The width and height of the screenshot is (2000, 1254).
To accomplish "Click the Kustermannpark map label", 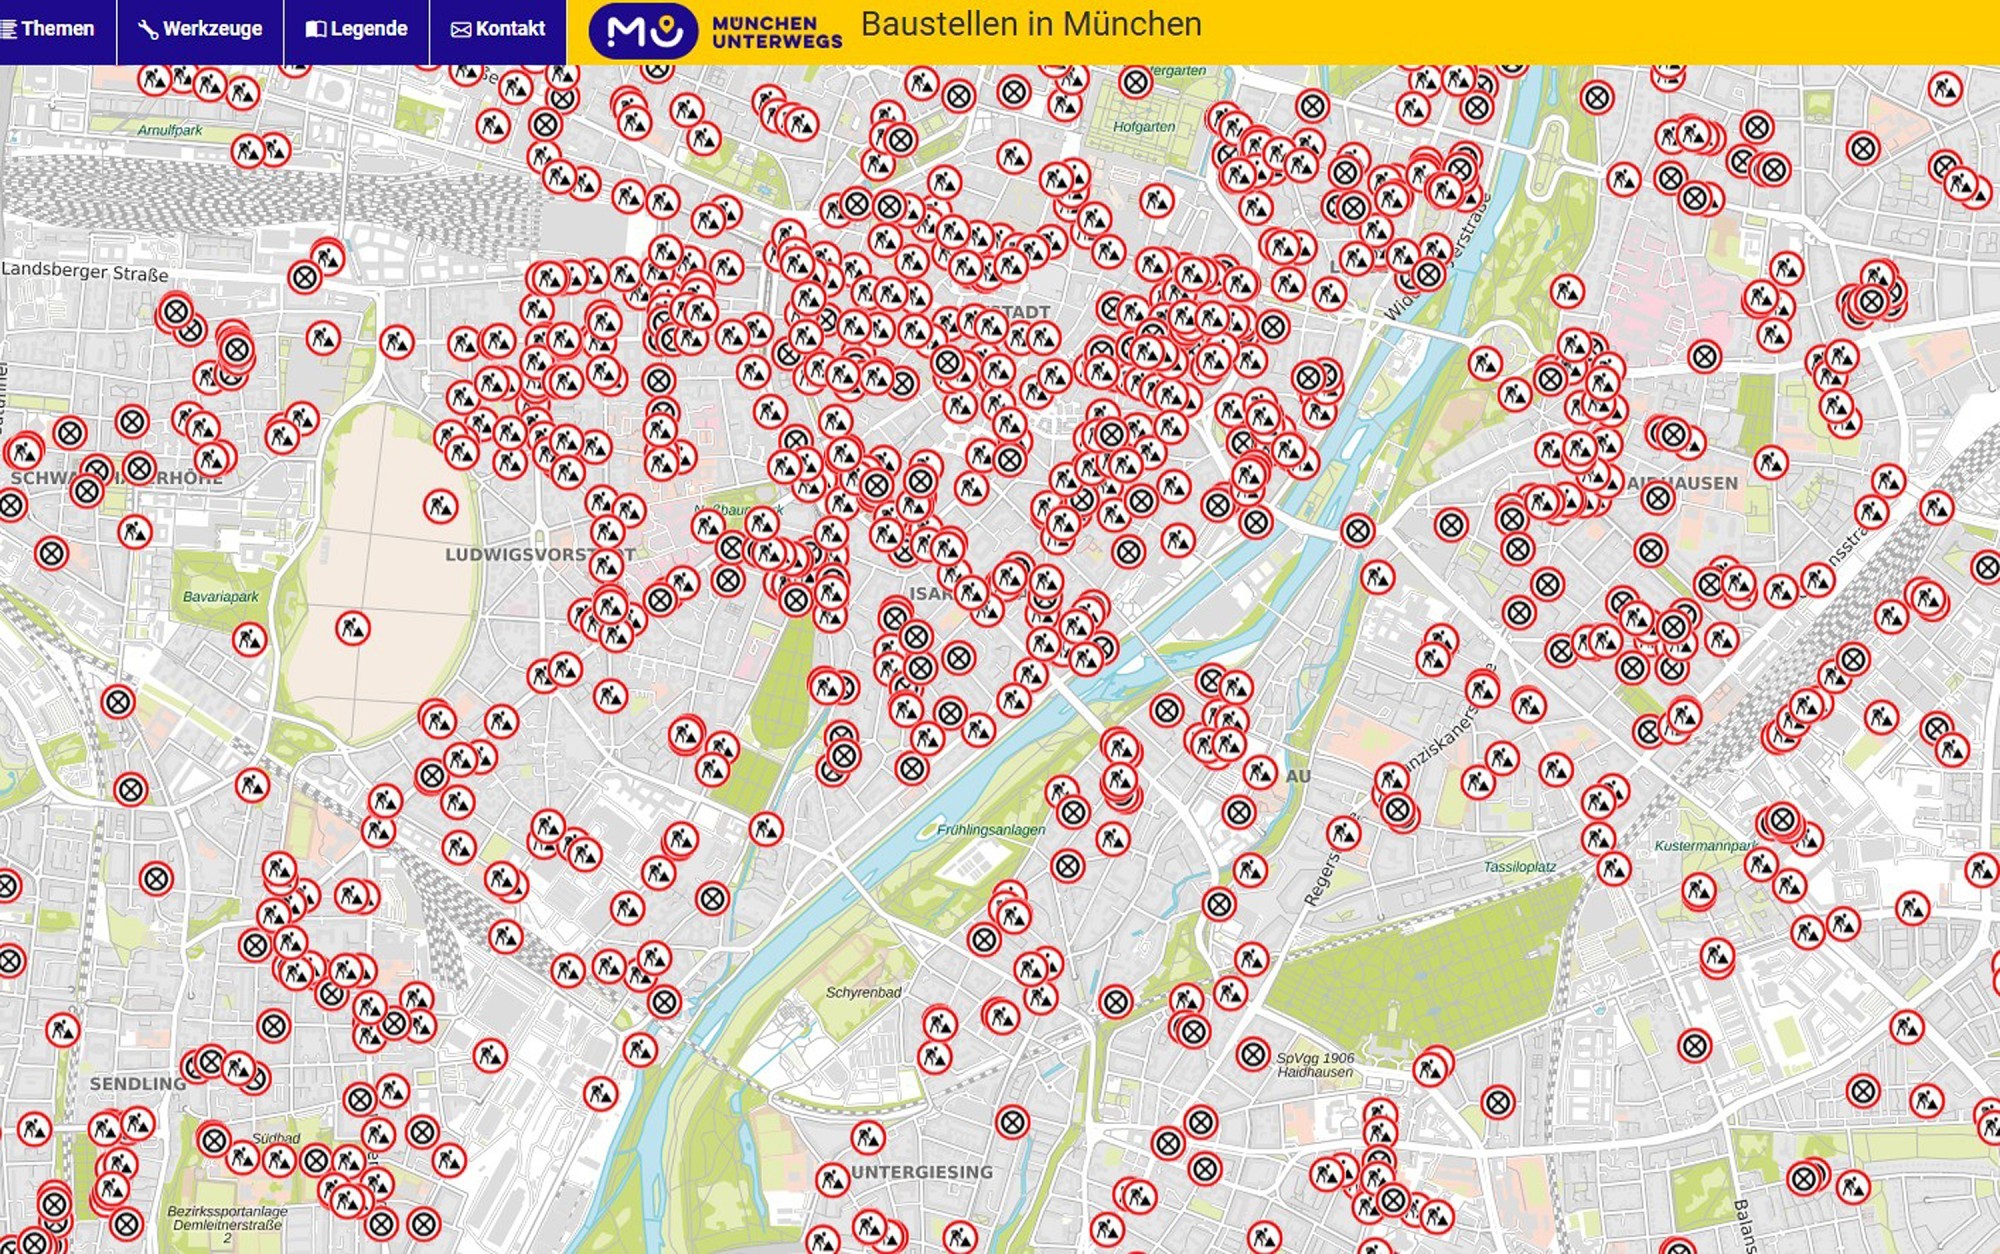I will (1705, 846).
